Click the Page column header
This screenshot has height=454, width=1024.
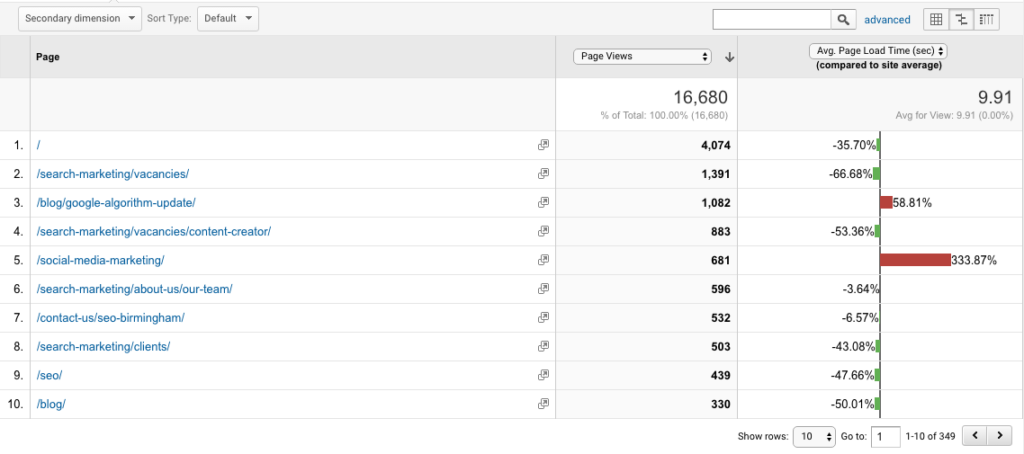tap(48, 57)
